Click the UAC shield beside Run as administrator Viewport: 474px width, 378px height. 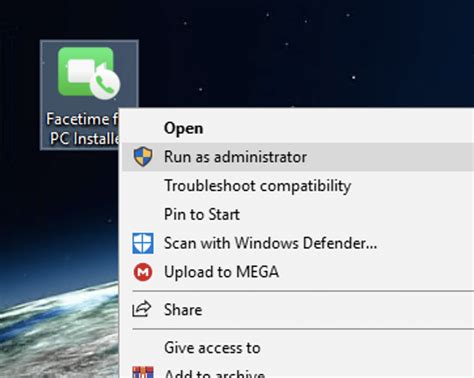tap(143, 157)
